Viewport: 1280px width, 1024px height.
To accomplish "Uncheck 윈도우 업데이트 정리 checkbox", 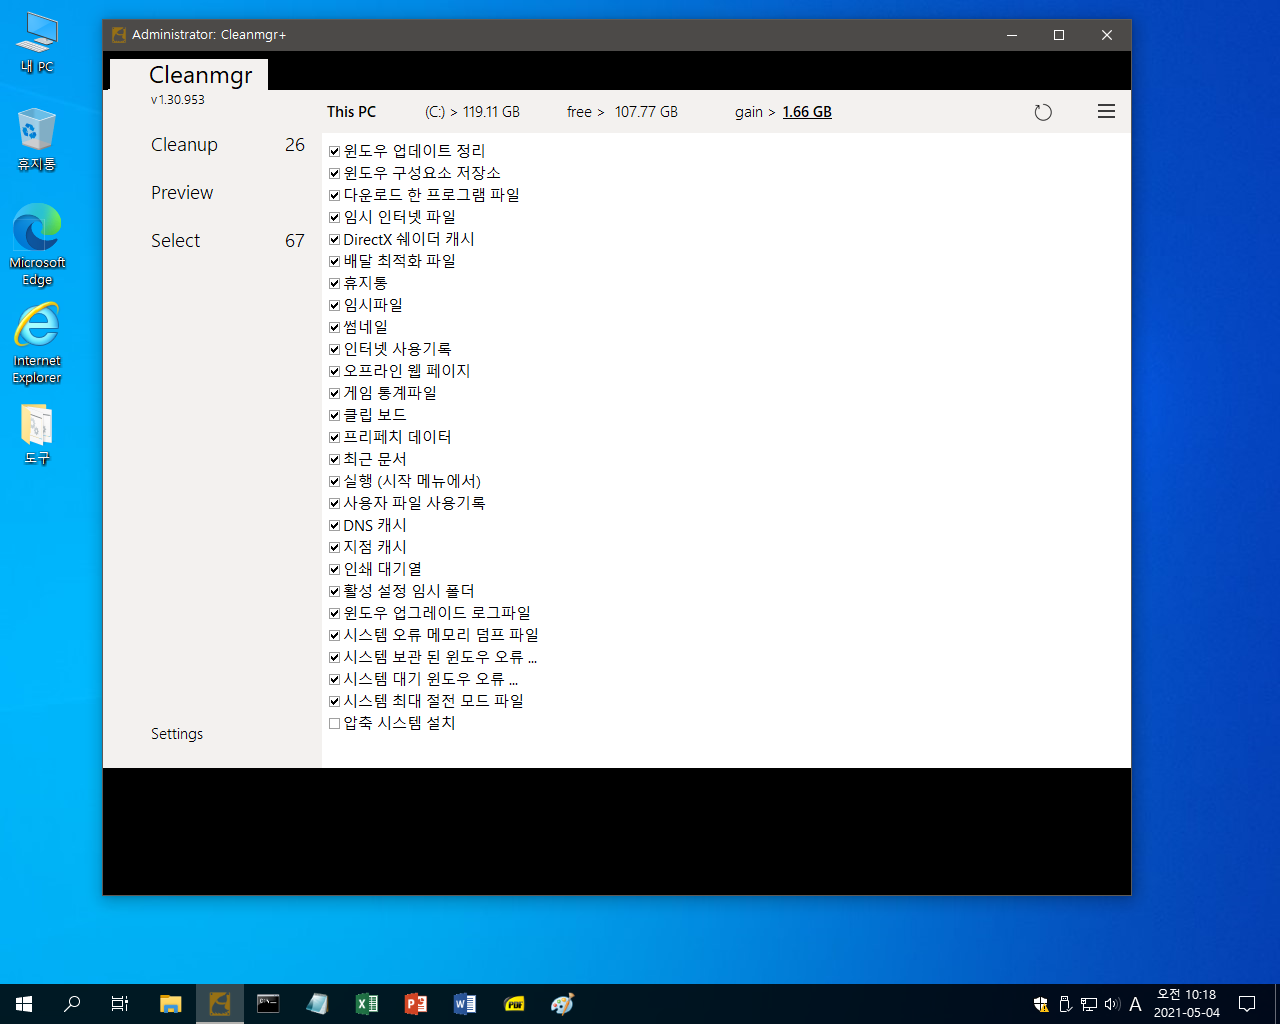I will [335, 152].
